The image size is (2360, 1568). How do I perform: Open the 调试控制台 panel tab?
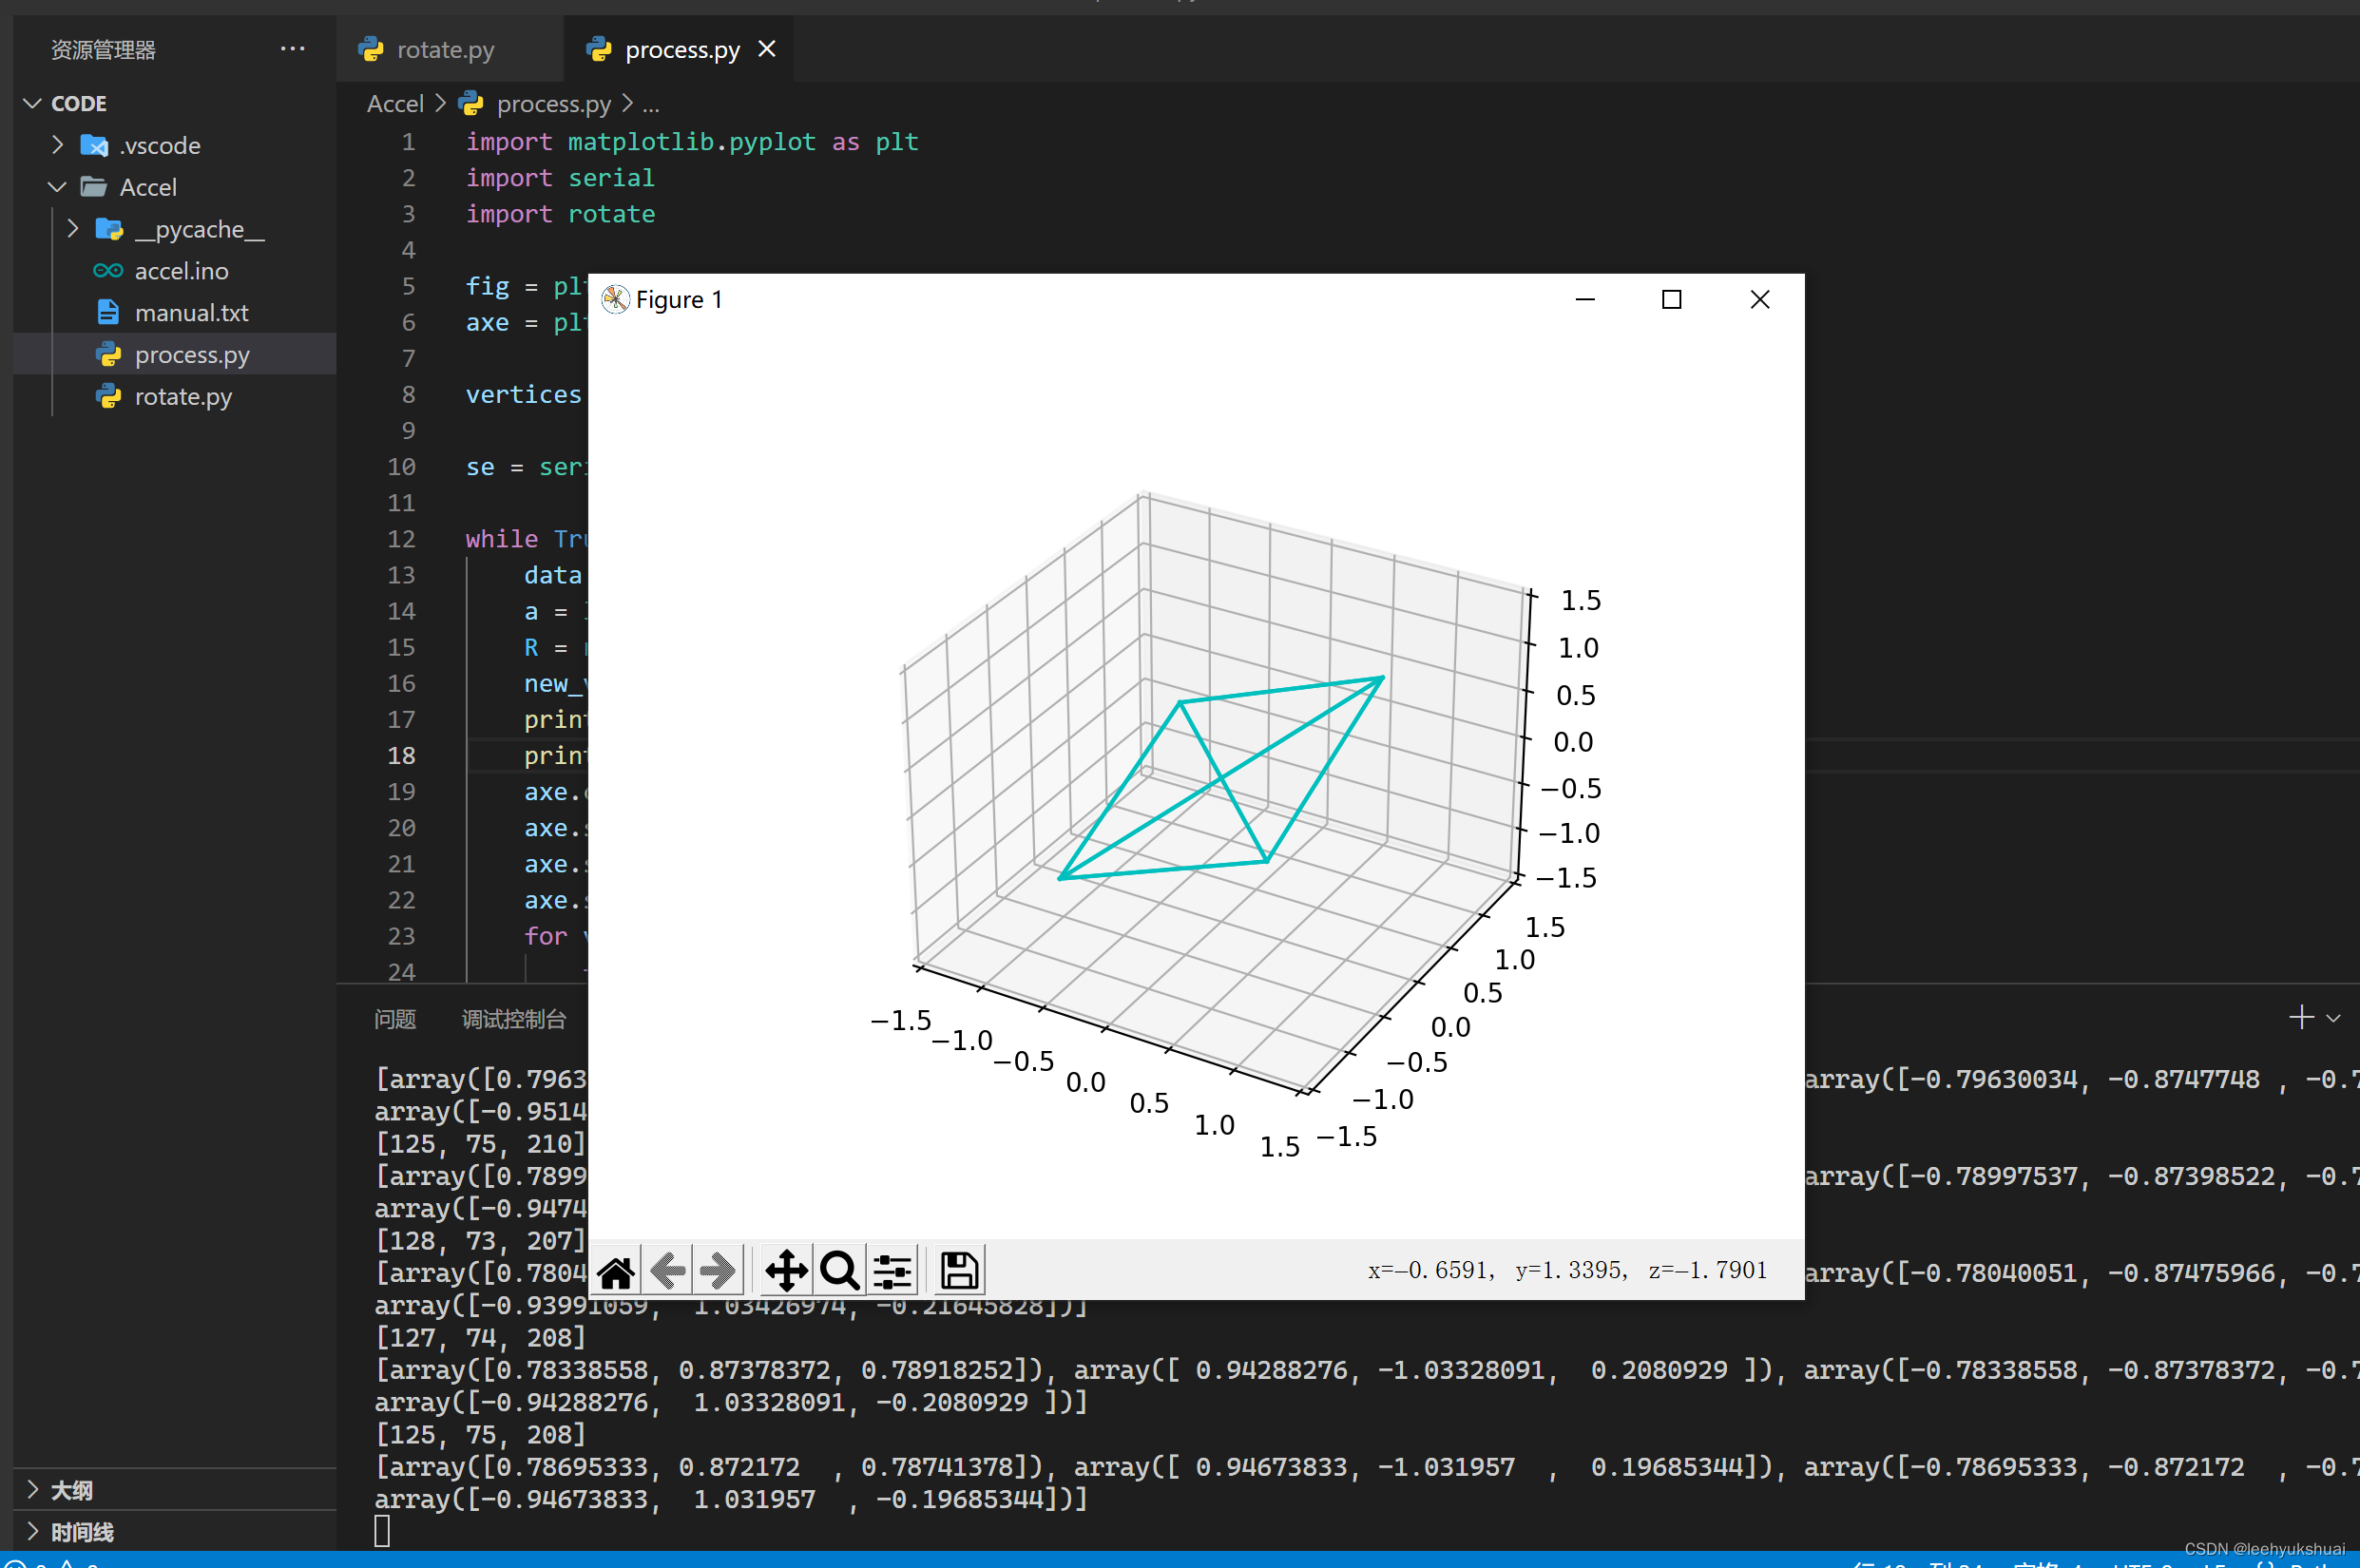513,1019
